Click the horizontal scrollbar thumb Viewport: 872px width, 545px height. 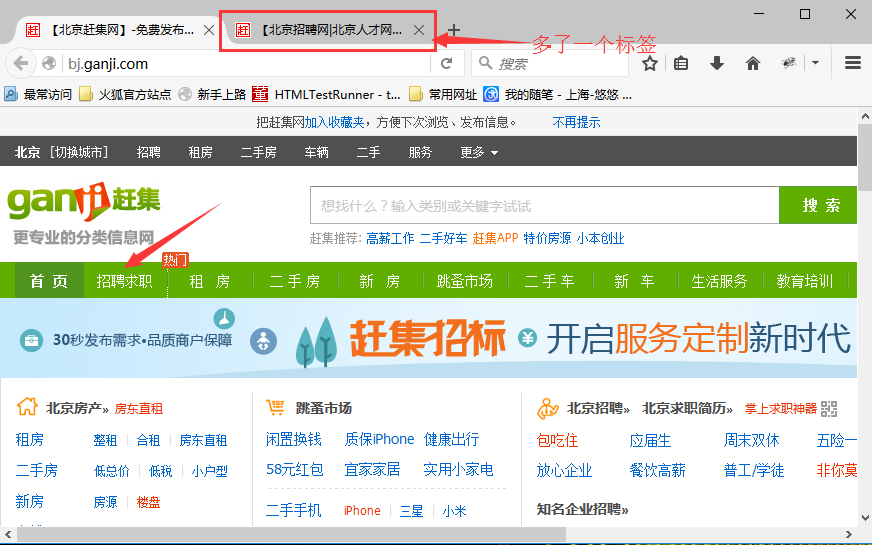click(291, 535)
